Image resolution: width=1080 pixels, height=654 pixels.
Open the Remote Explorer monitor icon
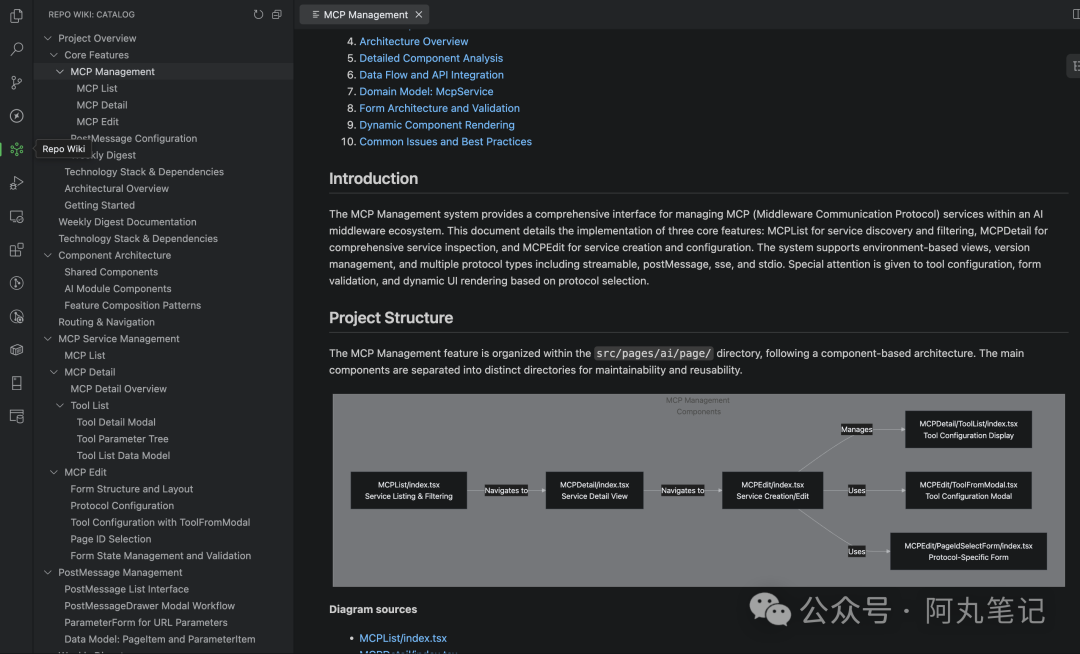tap(17, 216)
